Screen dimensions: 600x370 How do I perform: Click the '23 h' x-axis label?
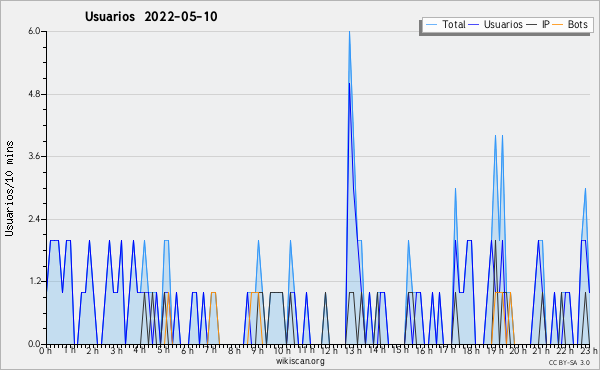589,351
